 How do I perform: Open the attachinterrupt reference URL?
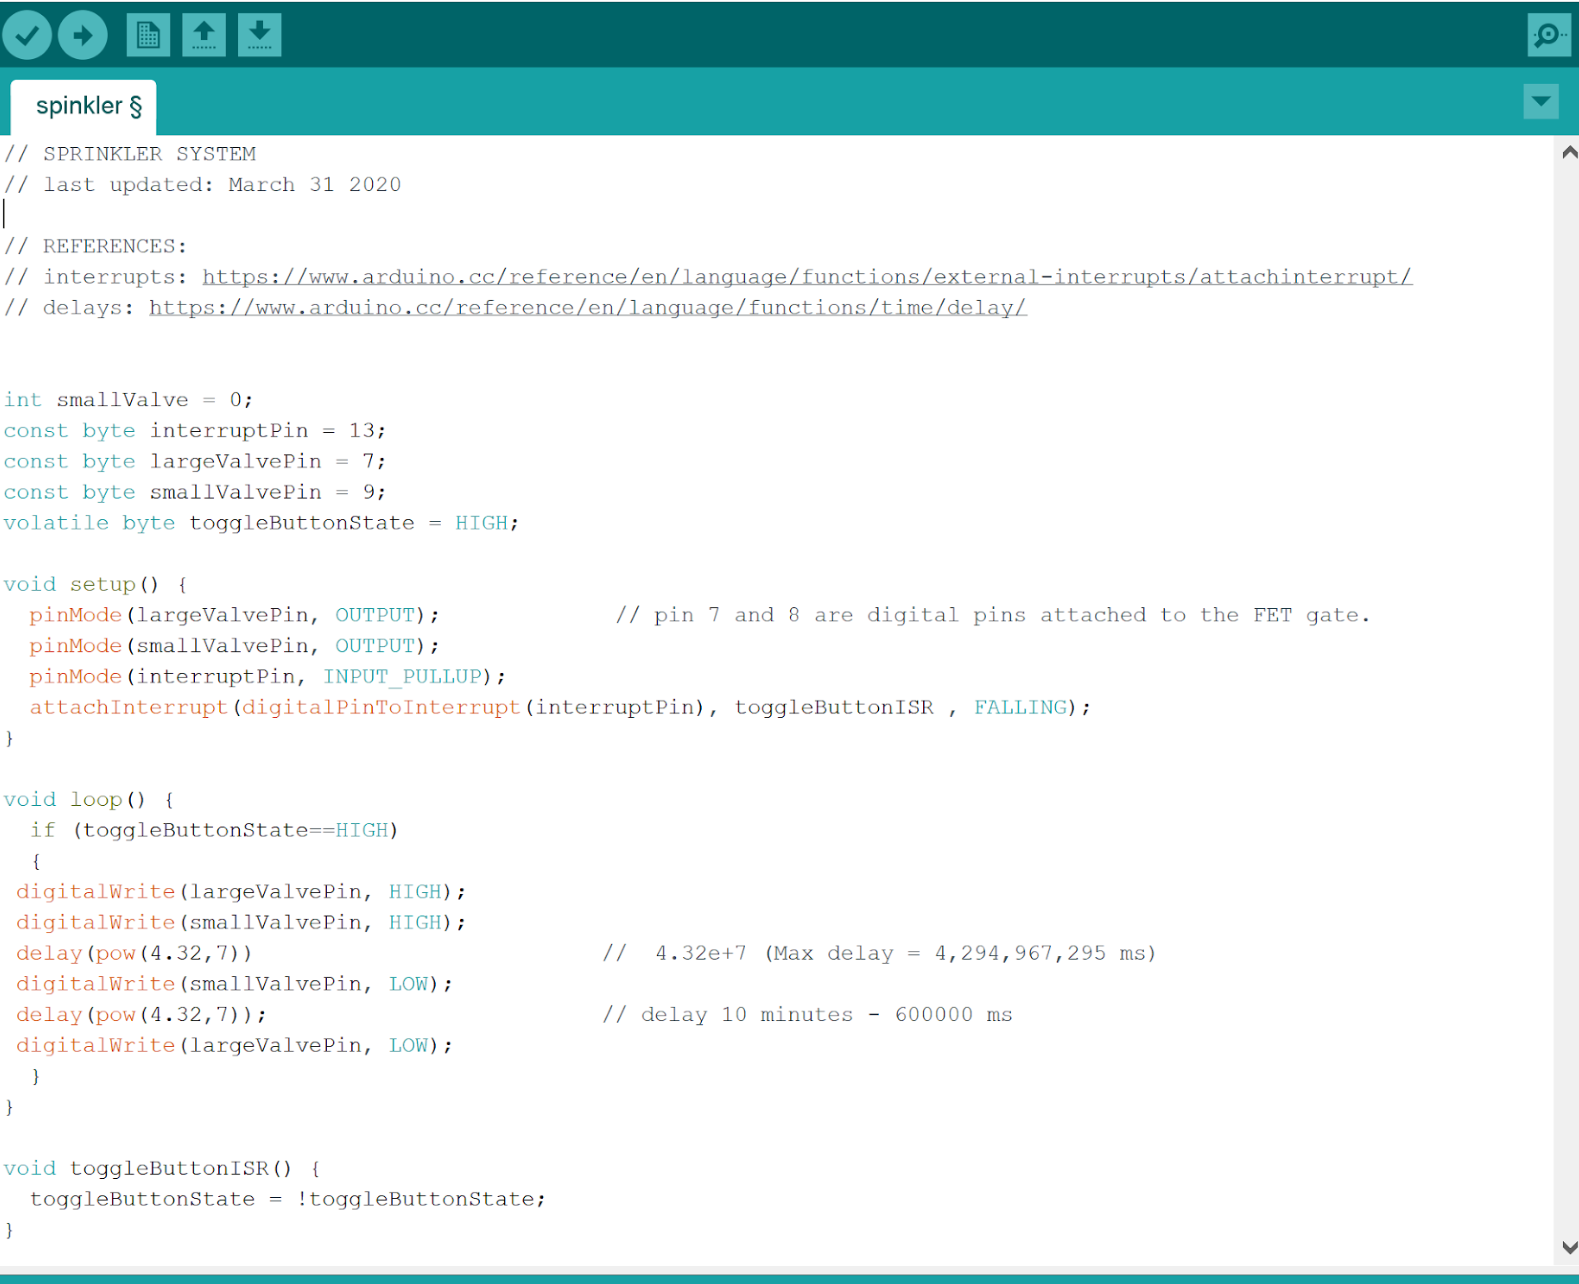tap(807, 277)
